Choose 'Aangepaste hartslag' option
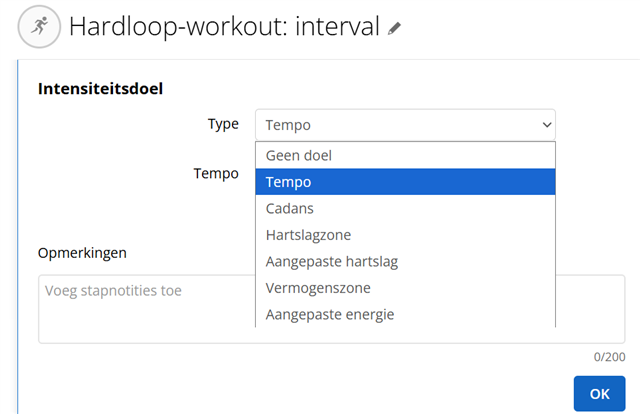Screen dimensions: 640x414 pyautogui.click(x=405, y=261)
